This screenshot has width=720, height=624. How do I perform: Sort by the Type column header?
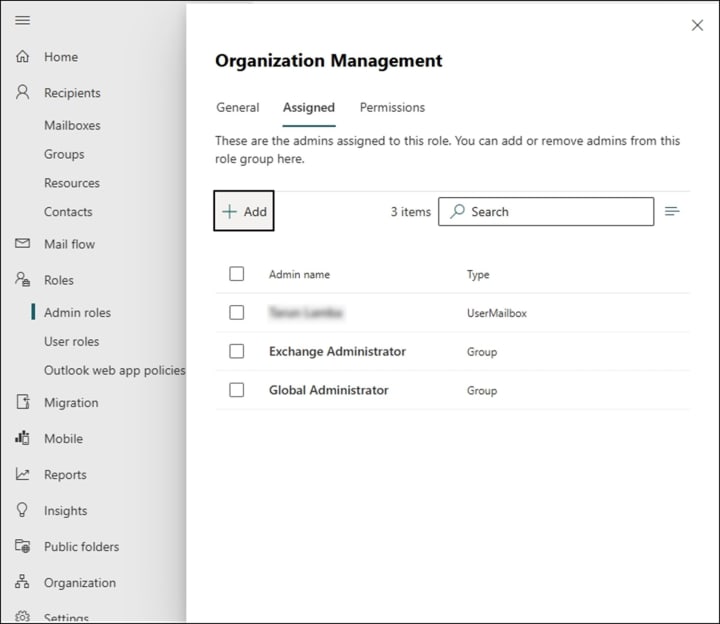(x=478, y=275)
